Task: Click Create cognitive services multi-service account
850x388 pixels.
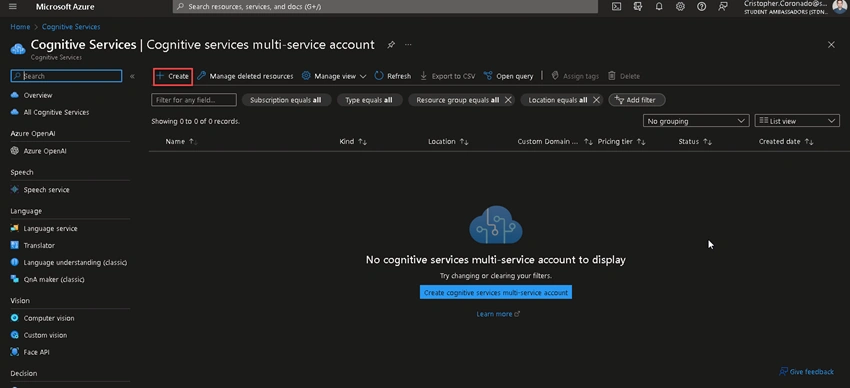Action: tap(495, 293)
